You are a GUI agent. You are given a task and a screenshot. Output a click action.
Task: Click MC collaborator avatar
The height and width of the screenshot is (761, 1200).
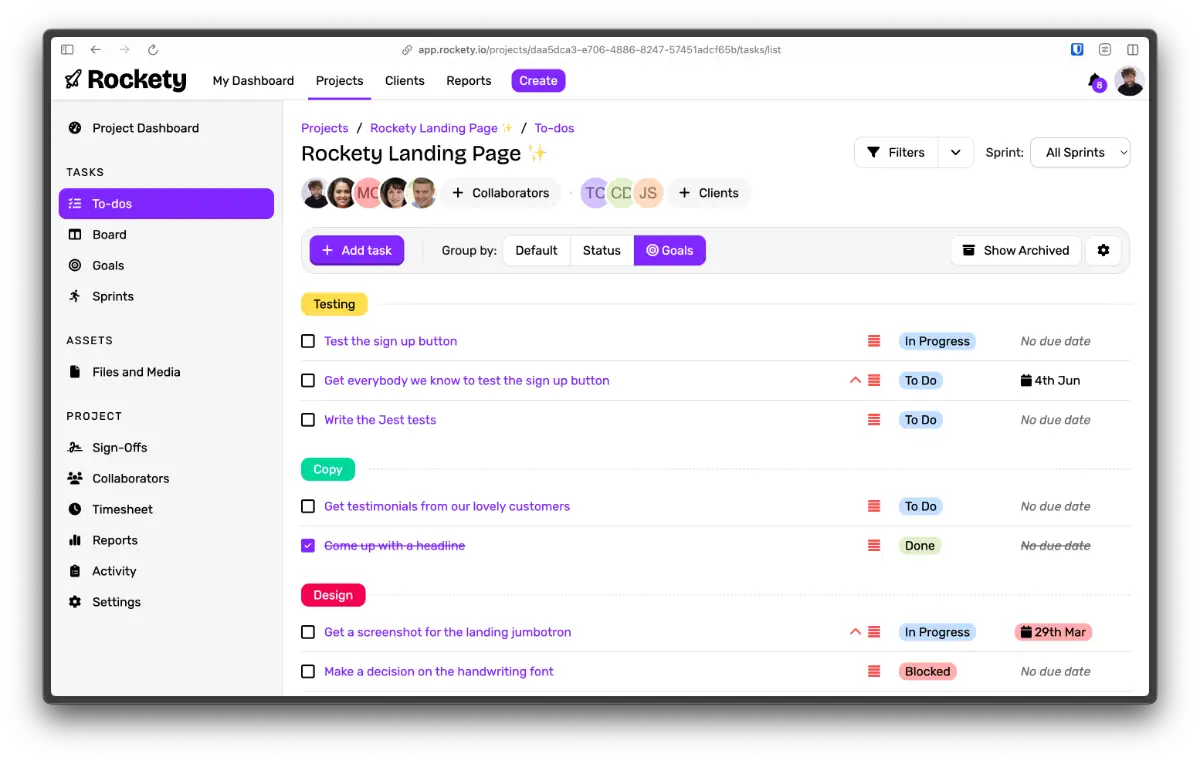click(x=368, y=193)
